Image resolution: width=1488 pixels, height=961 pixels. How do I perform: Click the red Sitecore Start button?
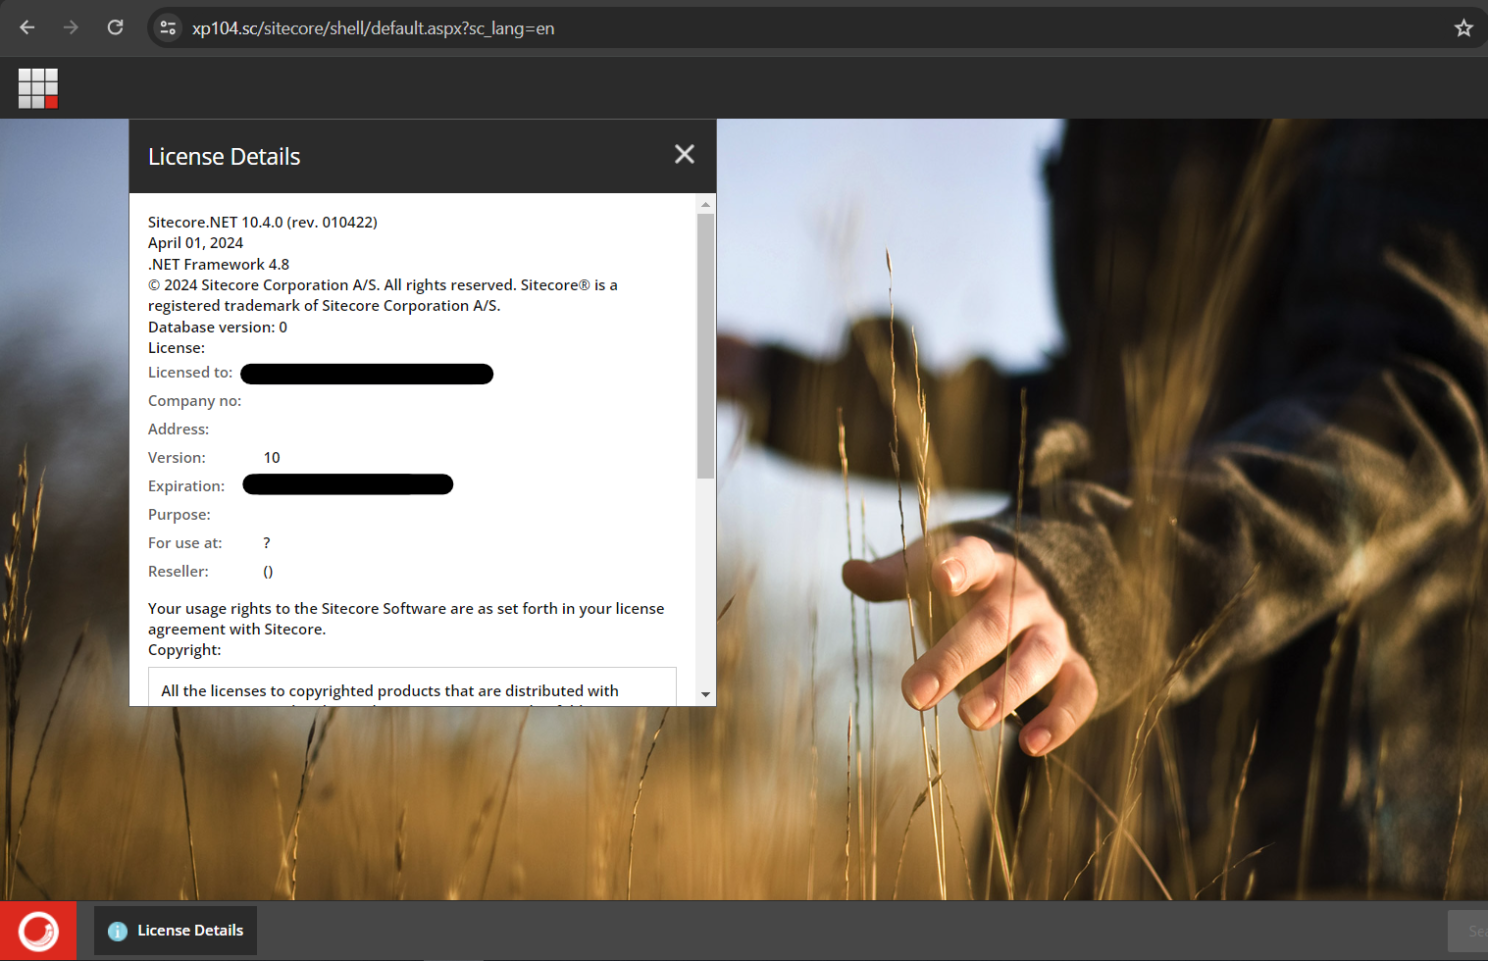(38, 930)
